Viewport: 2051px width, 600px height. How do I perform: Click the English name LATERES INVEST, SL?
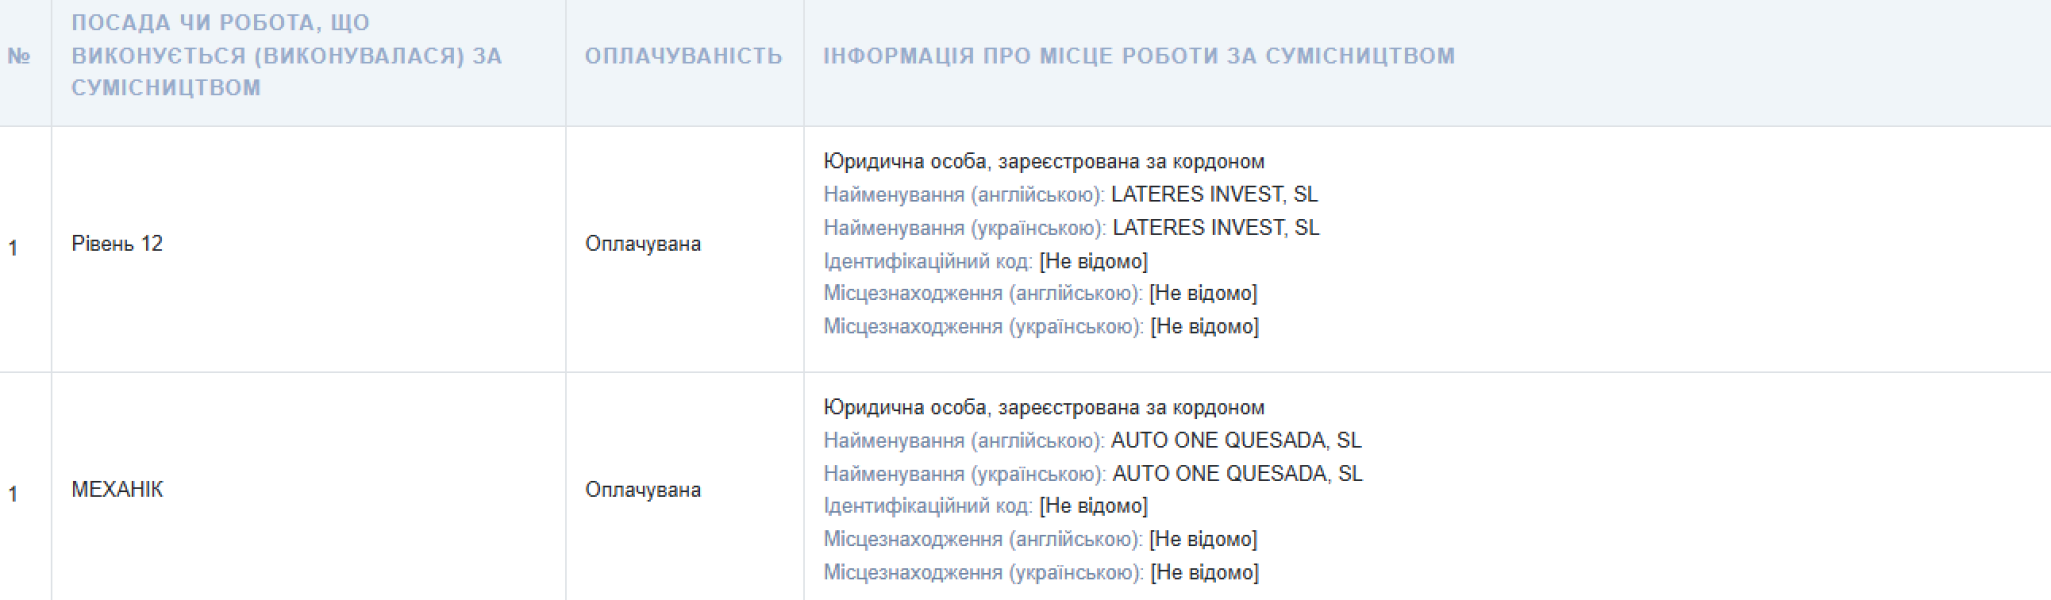click(x=1214, y=194)
